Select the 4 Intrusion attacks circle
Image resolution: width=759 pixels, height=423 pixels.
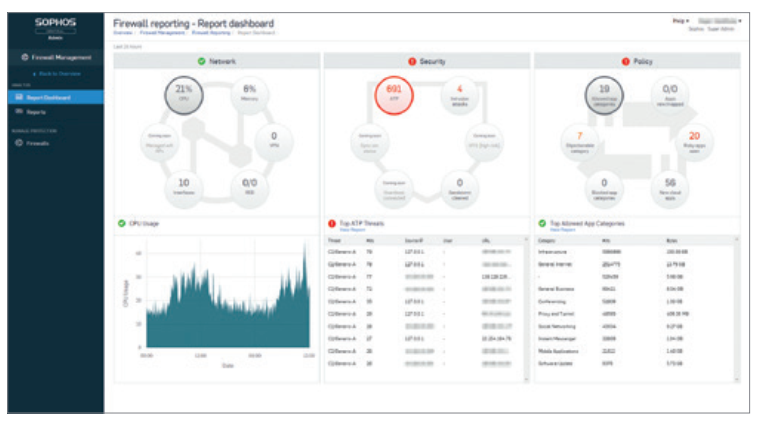pos(459,95)
